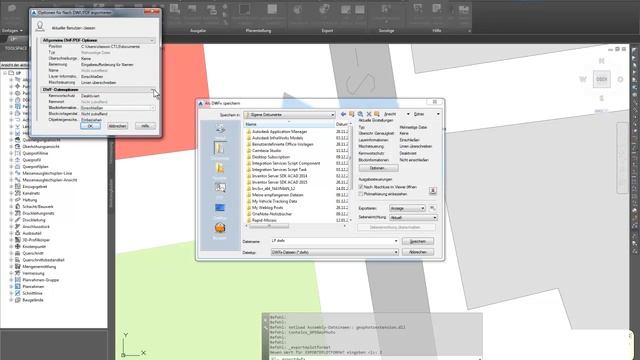The height and width of the screenshot is (360, 640).
Task: Click the delete X icon in save dialog toolbar
Action: pyautogui.click(x=369, y=114)
